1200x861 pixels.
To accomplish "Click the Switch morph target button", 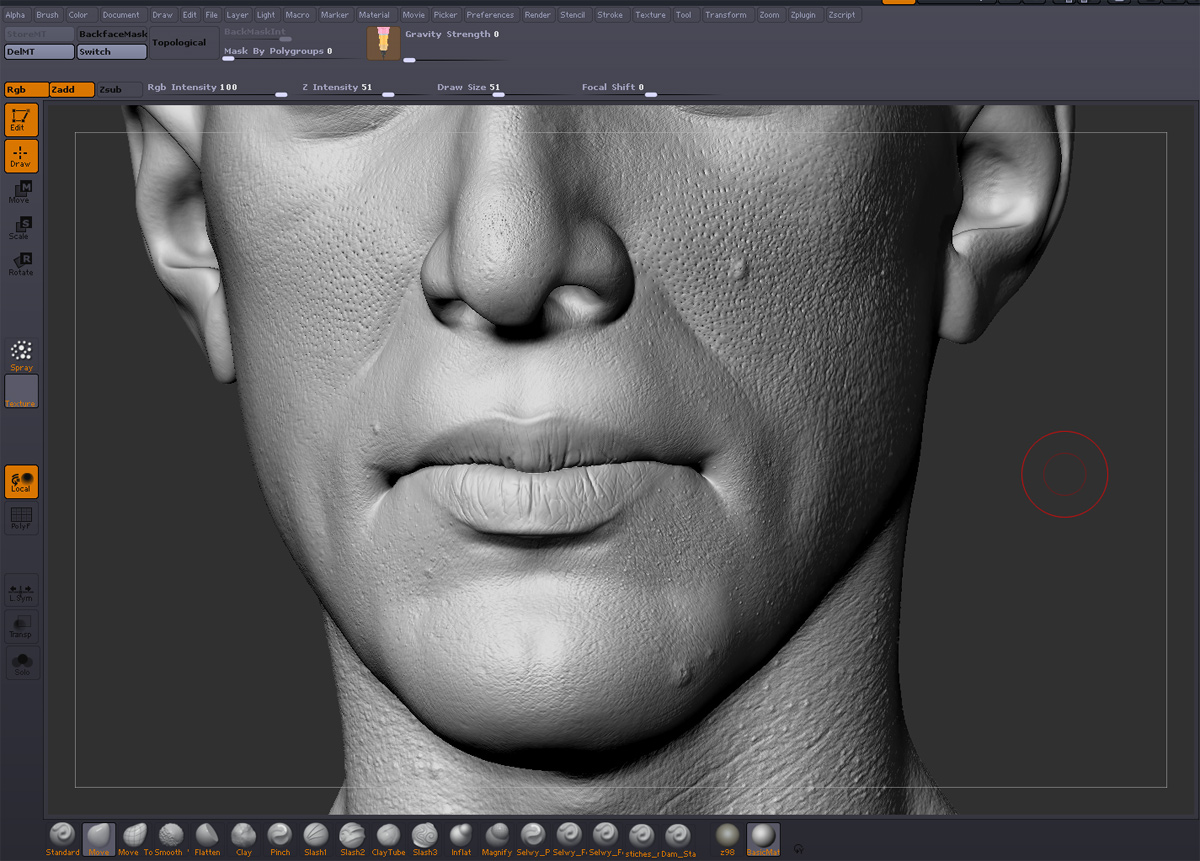I will pyautogui.click(x=112, y=52).
